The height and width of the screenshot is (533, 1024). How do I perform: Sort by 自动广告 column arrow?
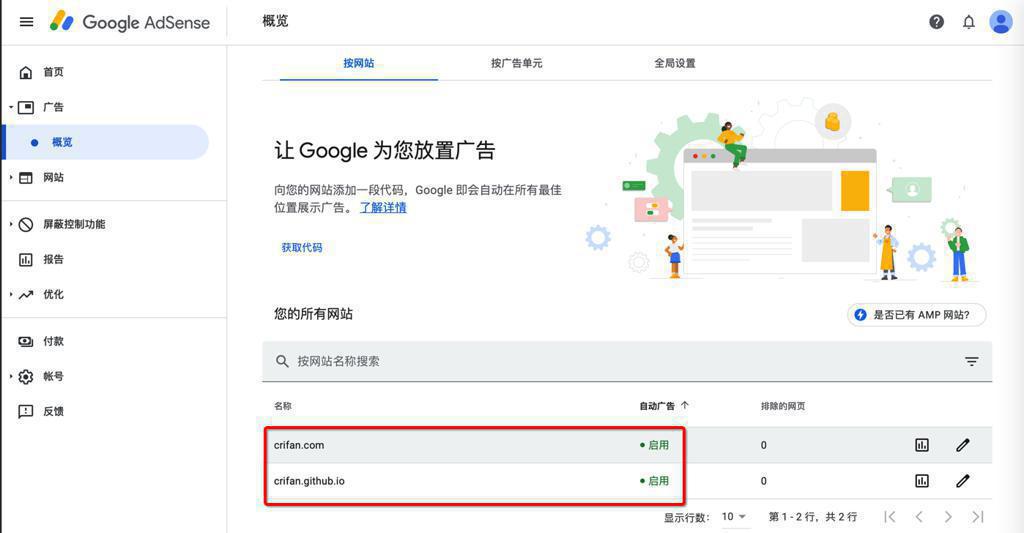pyautogui.click(x=684, y=406)
